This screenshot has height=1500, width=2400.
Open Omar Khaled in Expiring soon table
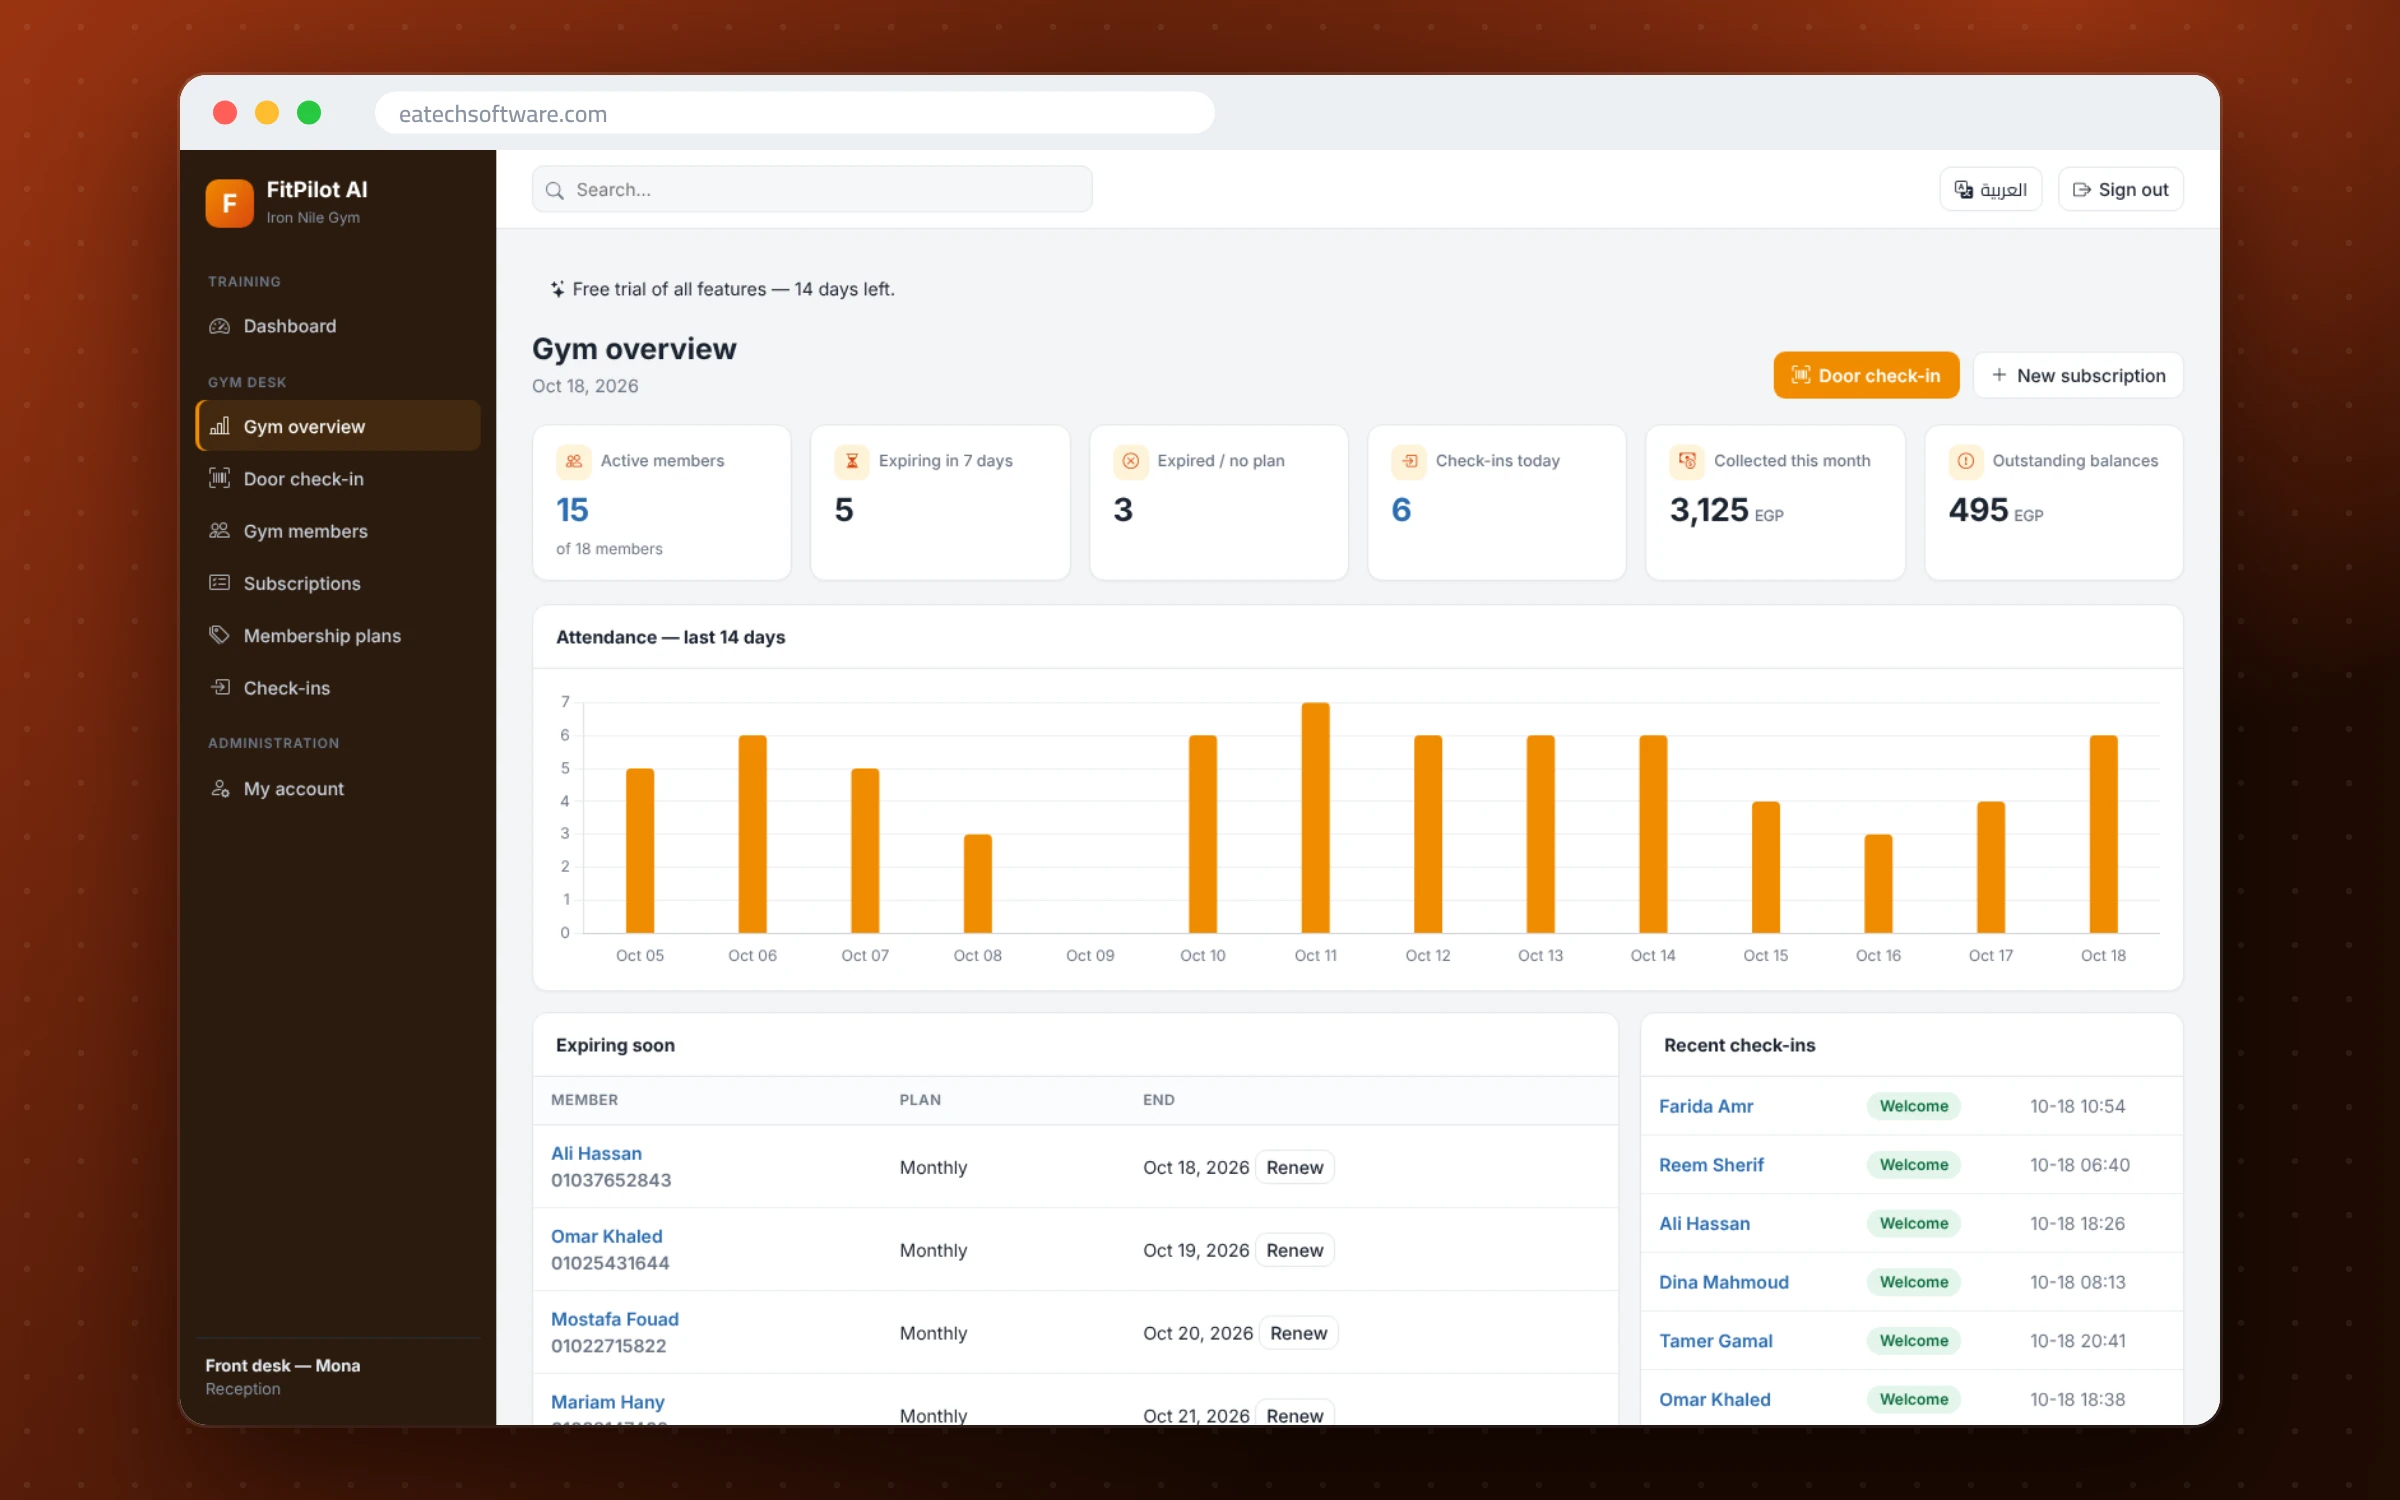click(606, 1236)
